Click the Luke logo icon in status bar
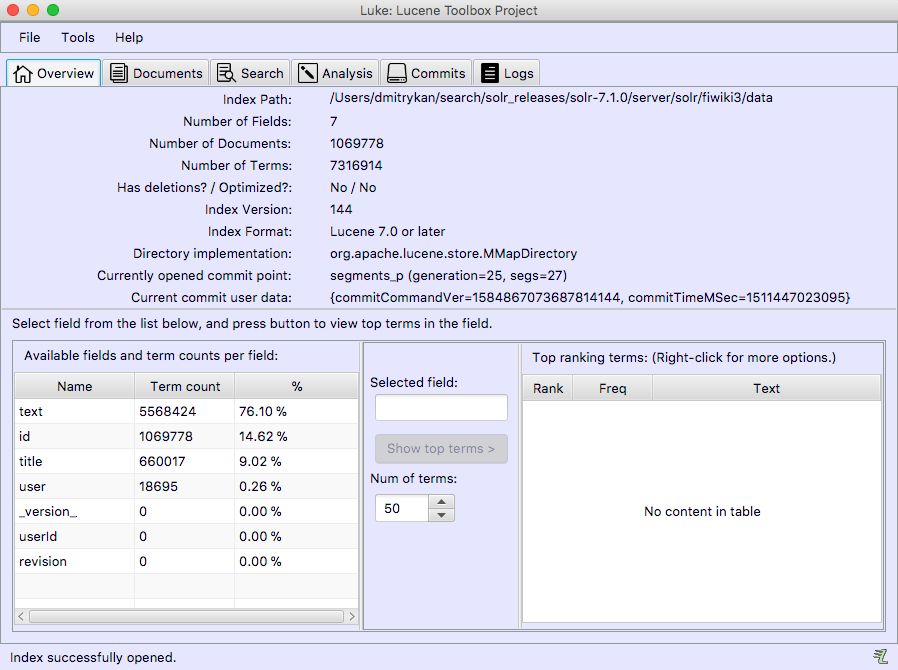This screenshot has height=670, width=898. click(880, 656)
